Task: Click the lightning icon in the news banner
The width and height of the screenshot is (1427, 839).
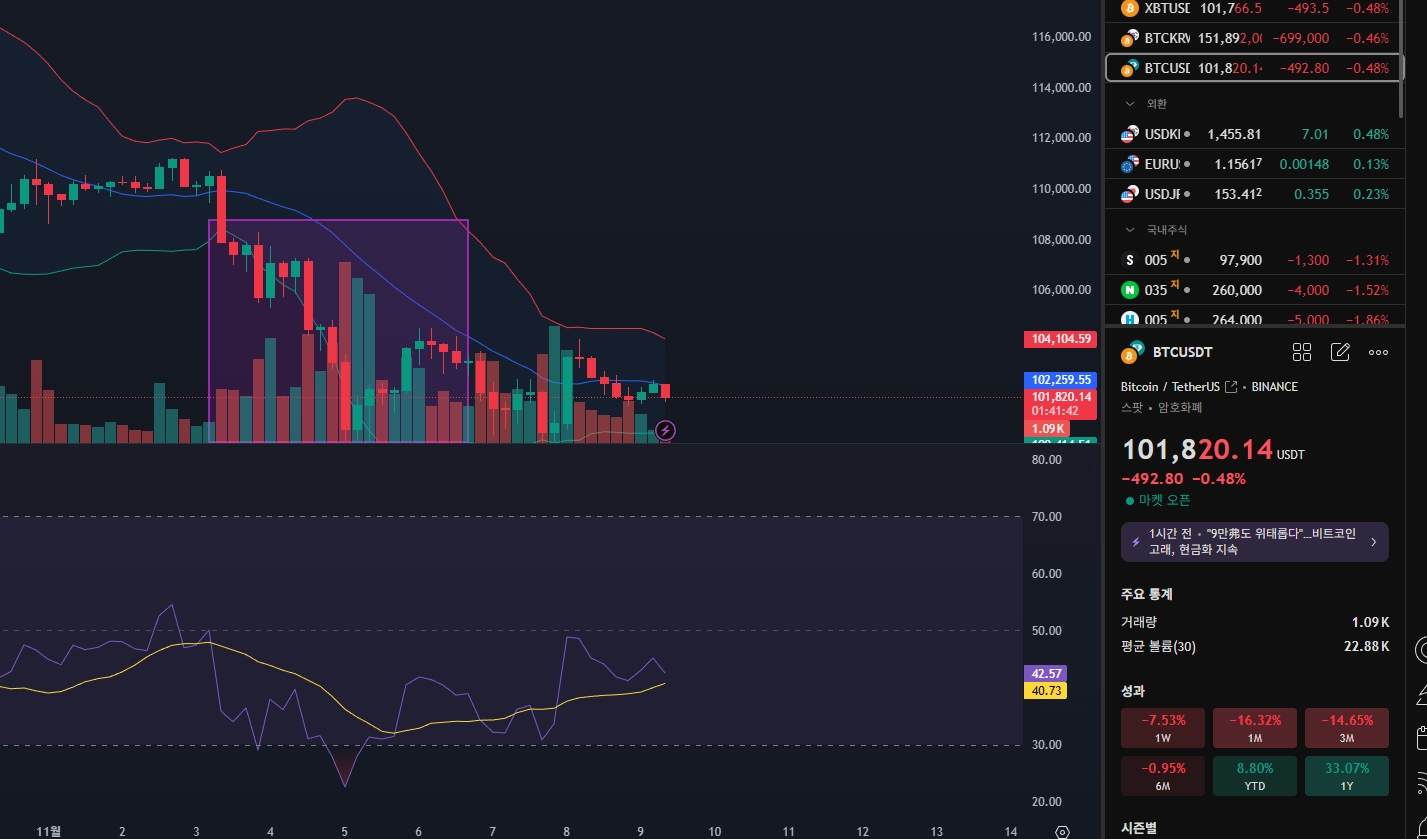Action: [x=1135, y=542]
